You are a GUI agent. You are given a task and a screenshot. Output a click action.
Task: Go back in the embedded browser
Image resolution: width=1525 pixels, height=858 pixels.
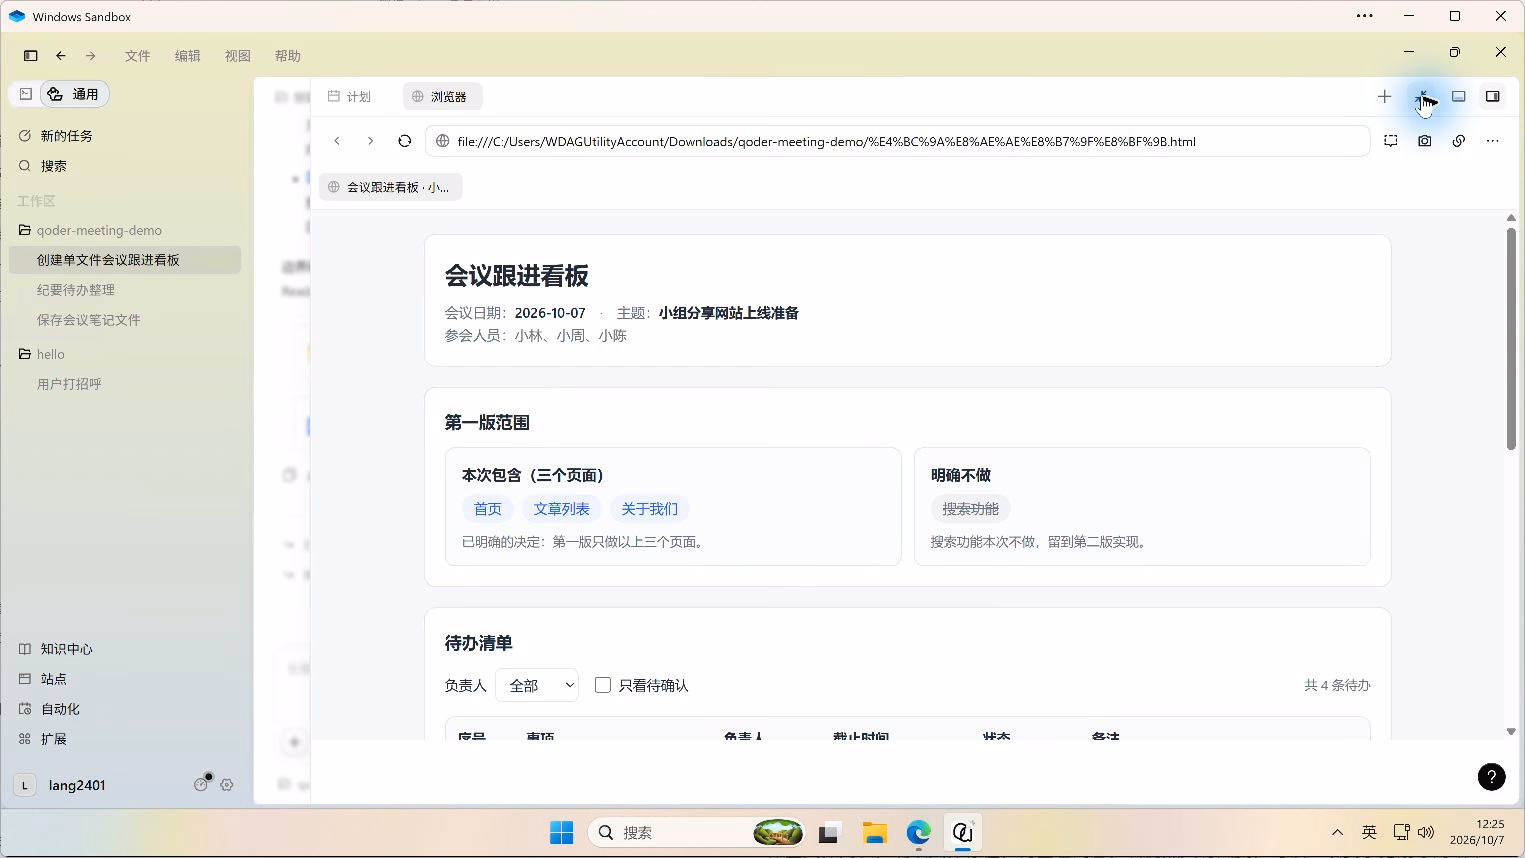coord(337,141)
